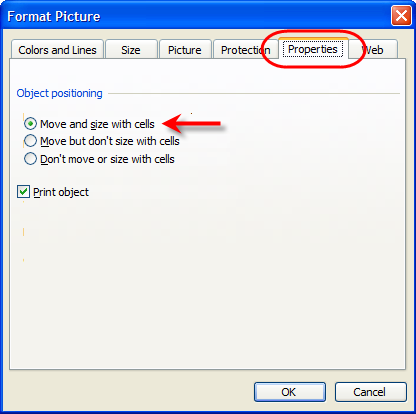This screenshot has width=416, height=414.
Task: Click the circled Properties tab
Action: [313, 49]
